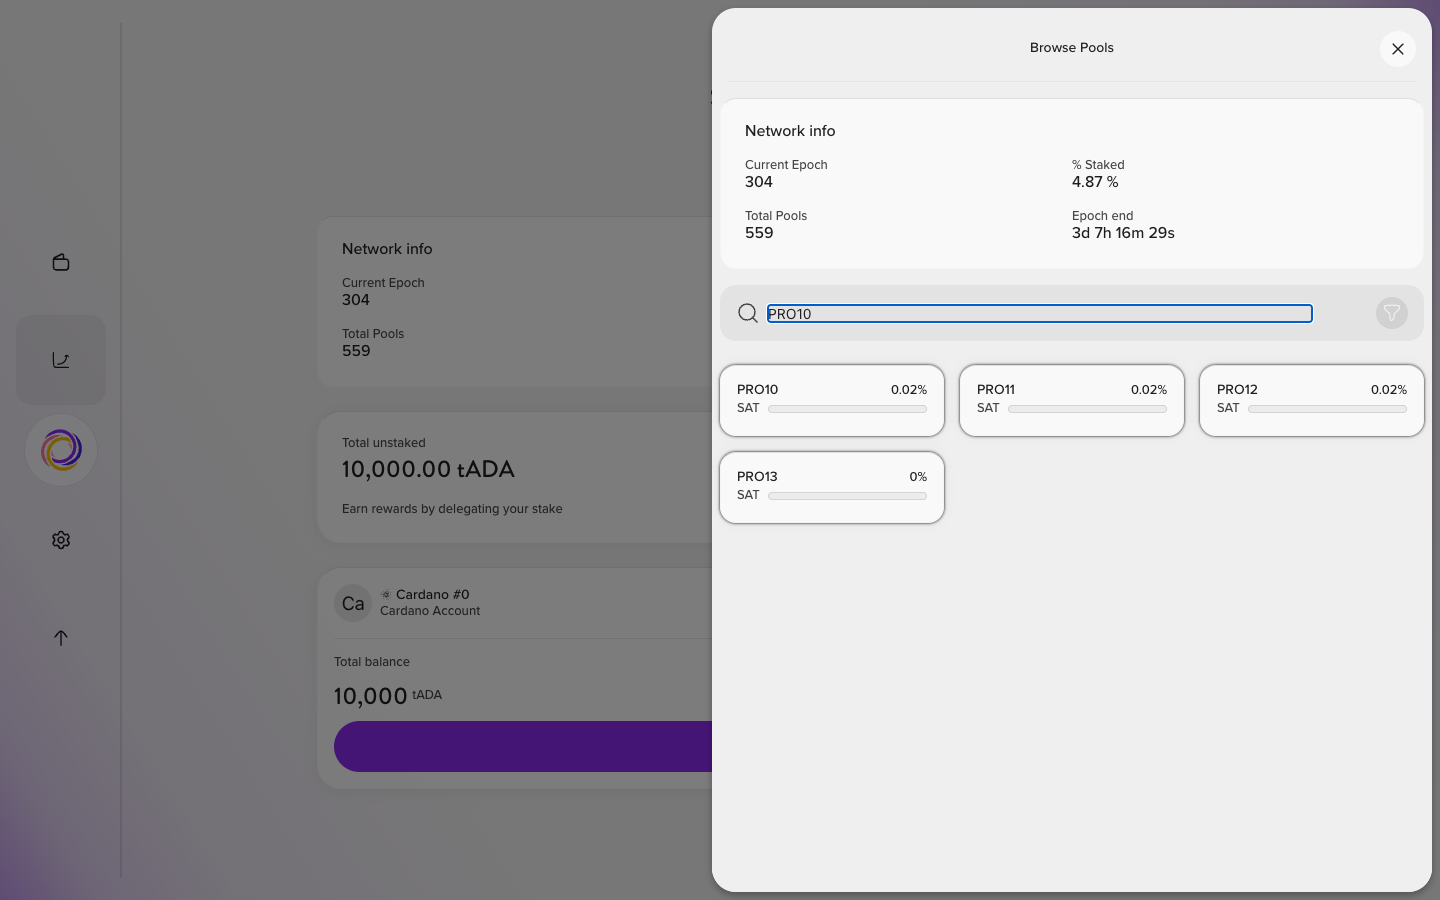Click the Browse Pools panel title
This screenshot has height=900, width=1440.
[1071, 47]
